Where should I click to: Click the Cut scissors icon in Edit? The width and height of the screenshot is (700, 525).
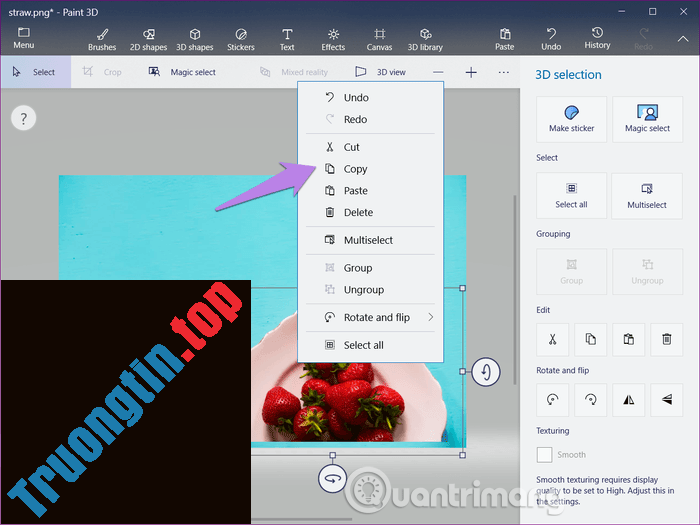tap(553, 340)
